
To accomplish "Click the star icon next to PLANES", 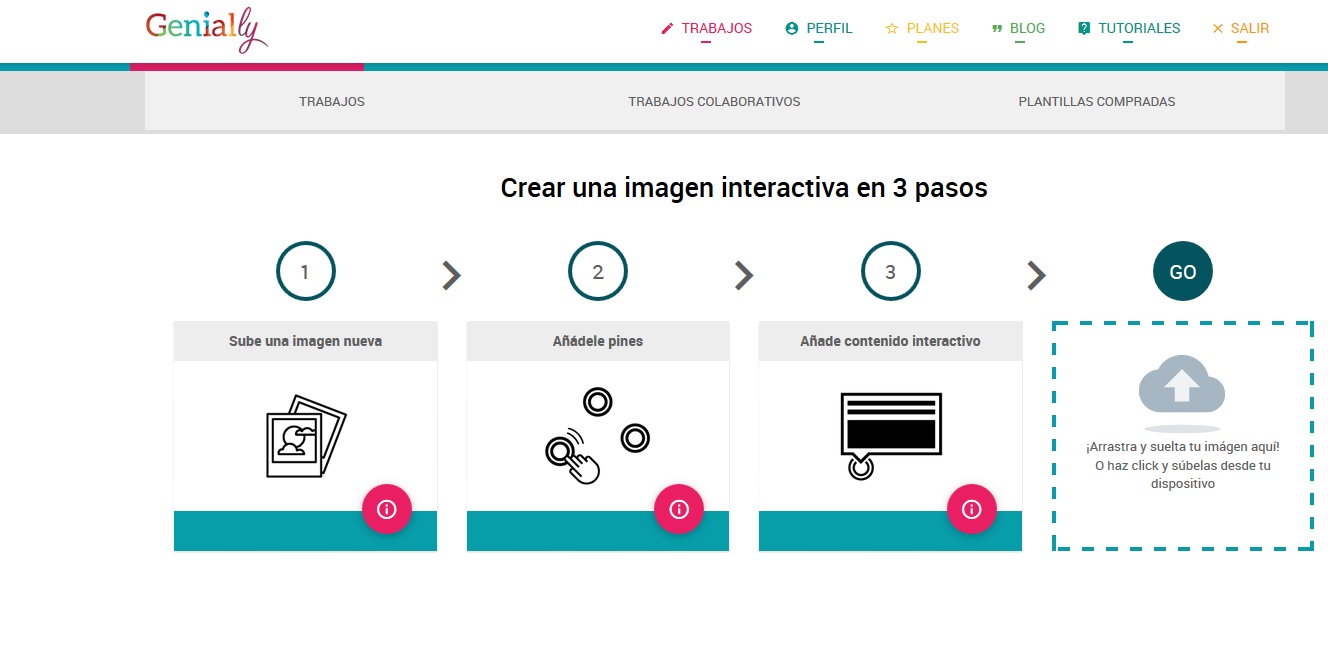I will tap(890, 28).
